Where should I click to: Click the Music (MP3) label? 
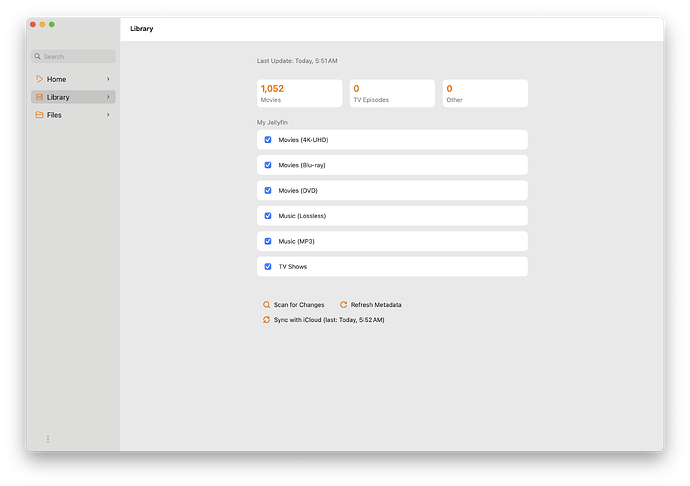coord(297,241)
